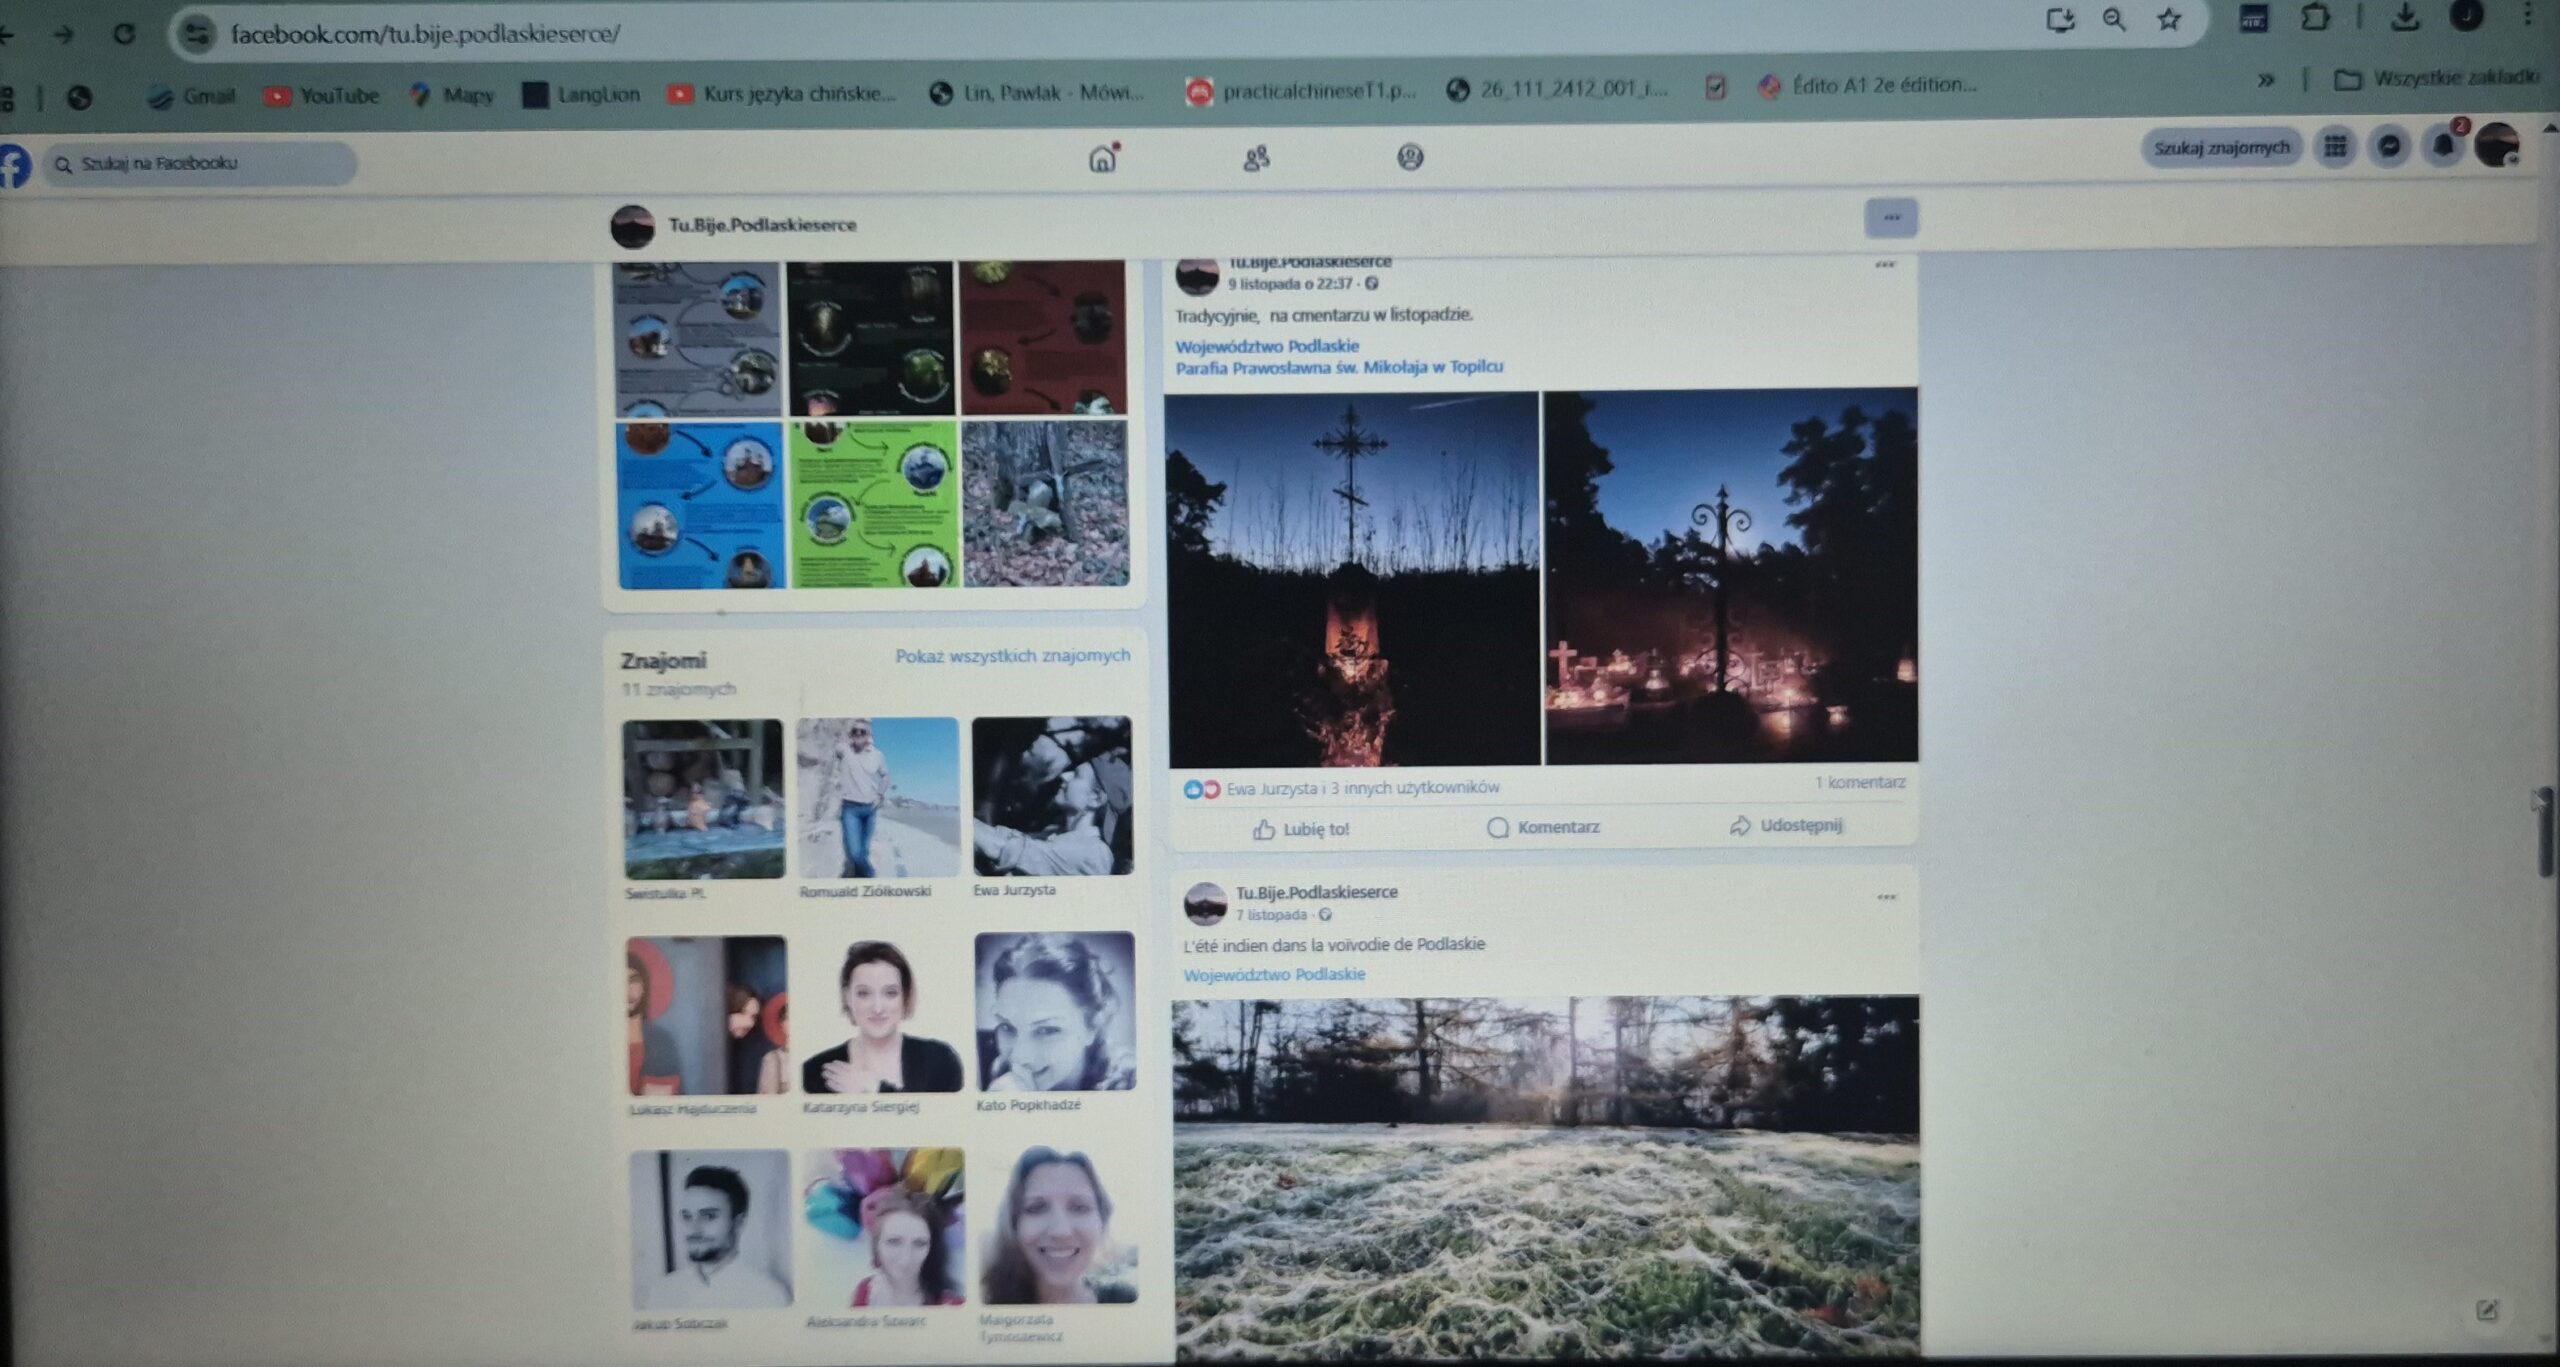Click the Chrome extensions puzzle icon
The height and width of the screenshot is (1367, 2560).
(x=2314, y=17)
